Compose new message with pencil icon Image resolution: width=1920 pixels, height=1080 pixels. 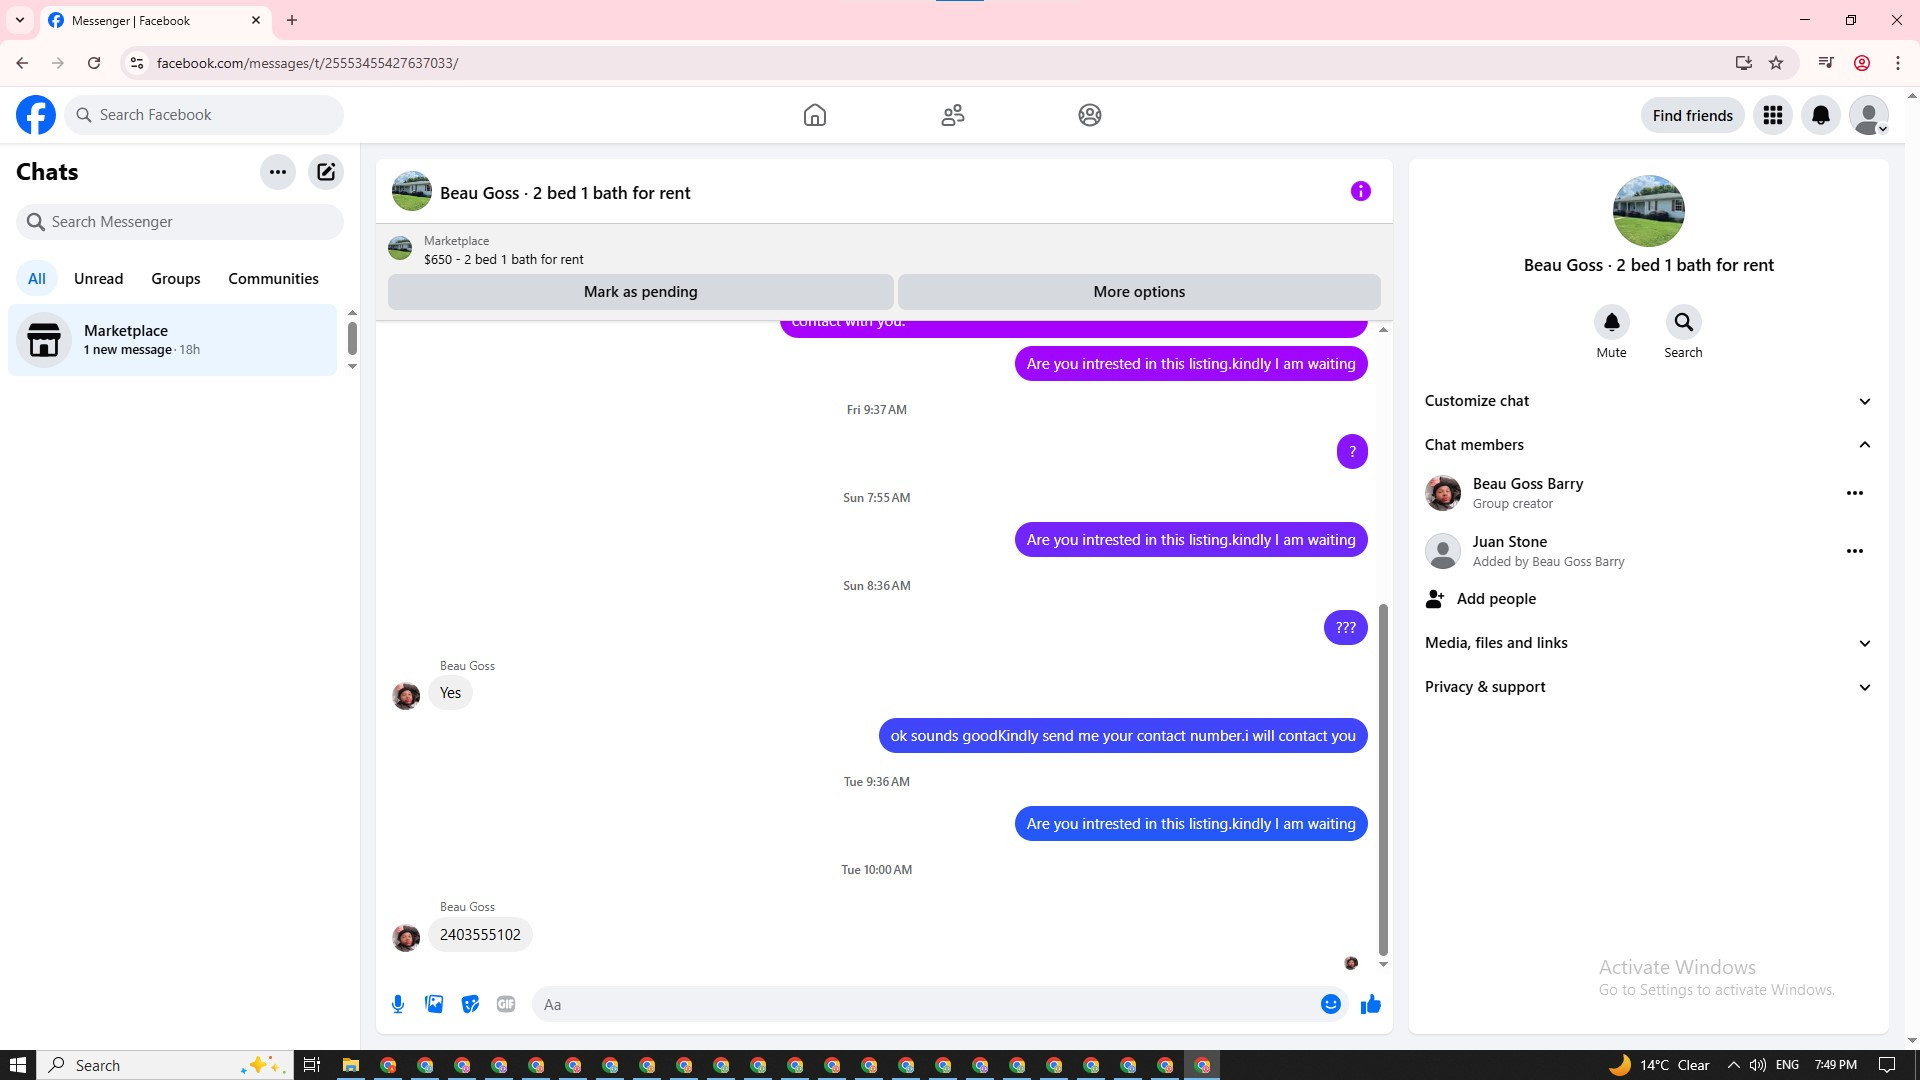[x=326, y=172]
